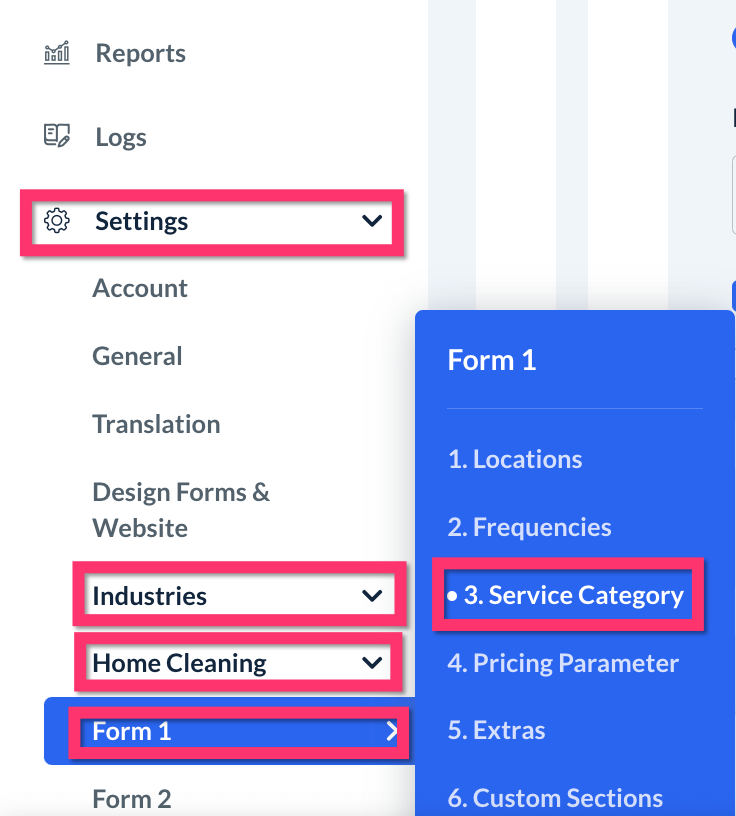Click the Settings gear icon
Image resolution: width=736 pixels, height=816 pixels.
coord(57,221)
